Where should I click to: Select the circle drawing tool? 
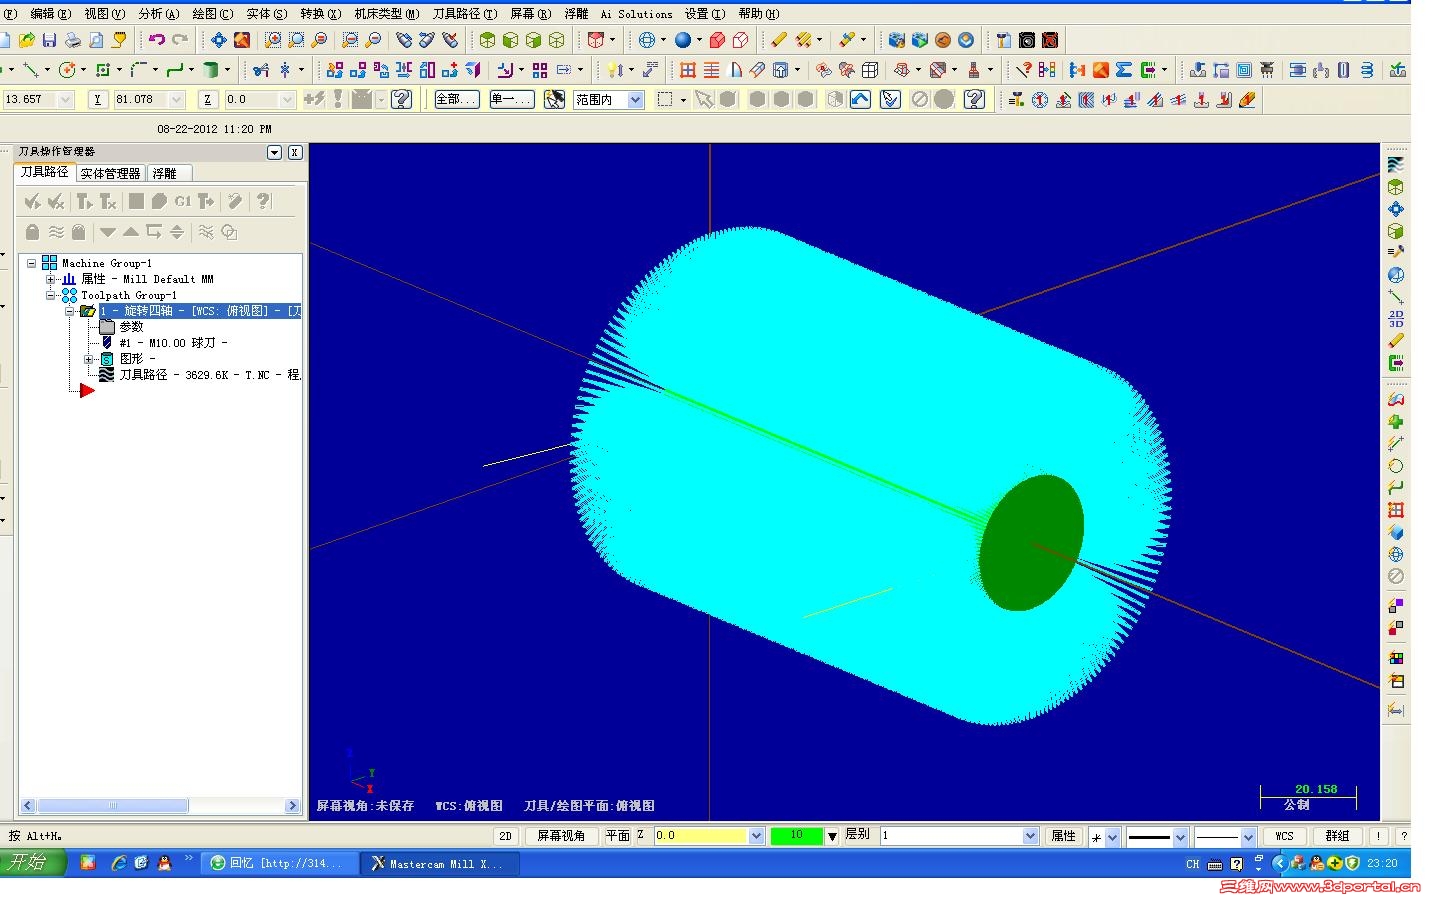pos(67,70)
